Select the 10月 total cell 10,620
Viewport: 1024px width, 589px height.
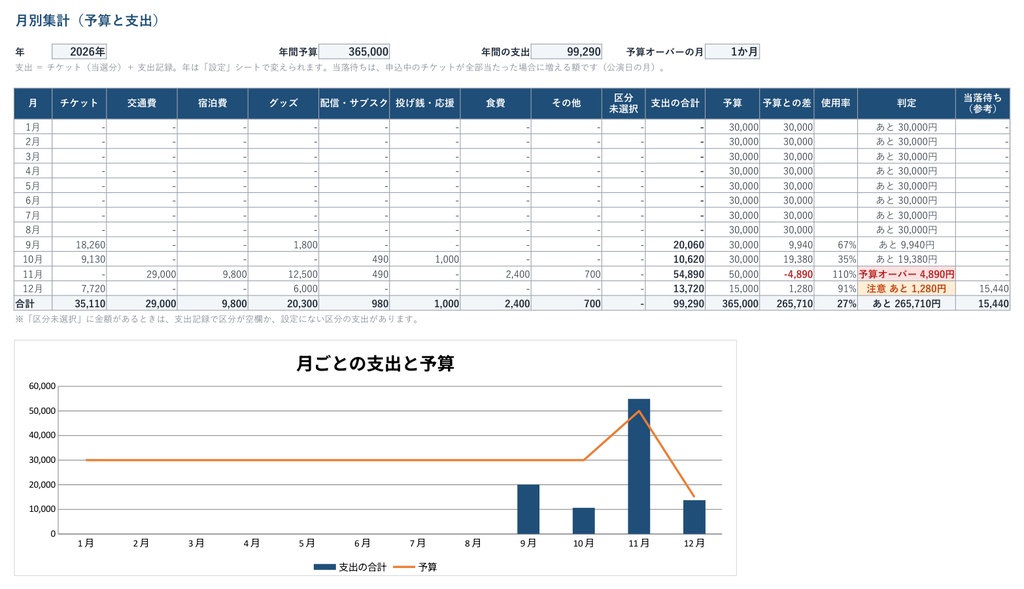[675, 259]
